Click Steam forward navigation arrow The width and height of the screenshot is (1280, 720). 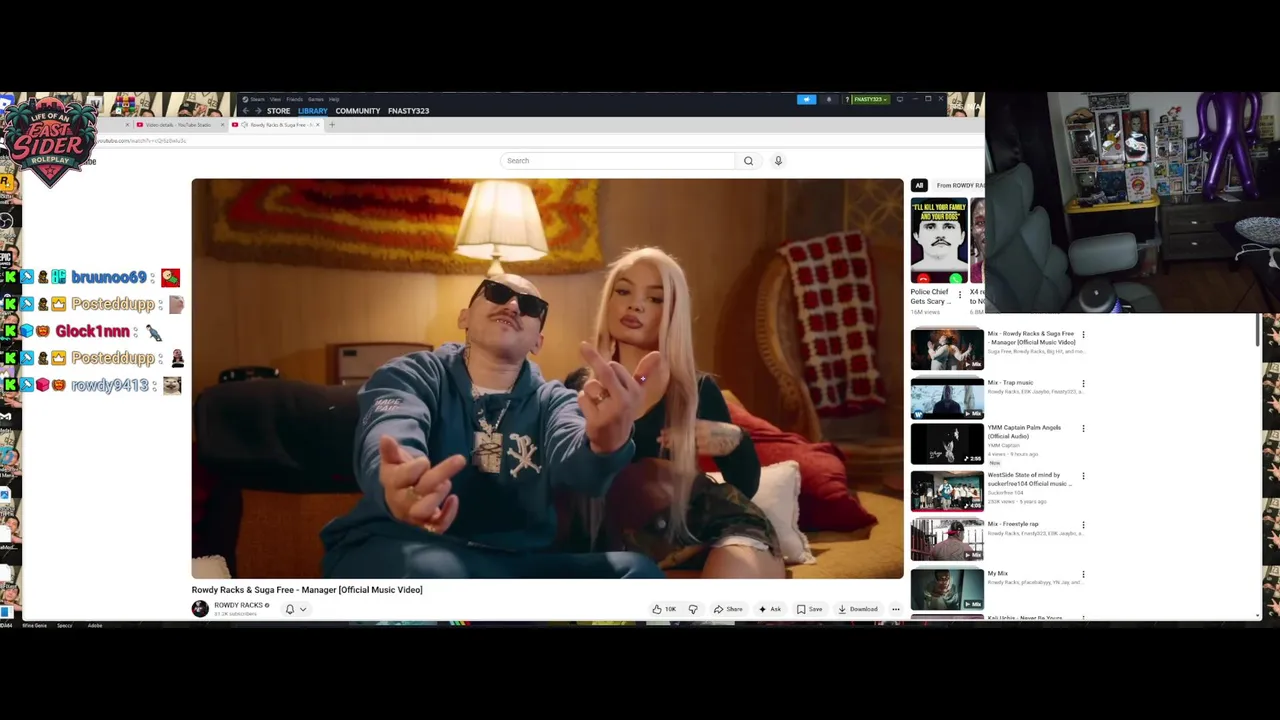click(x=257, y=111)
